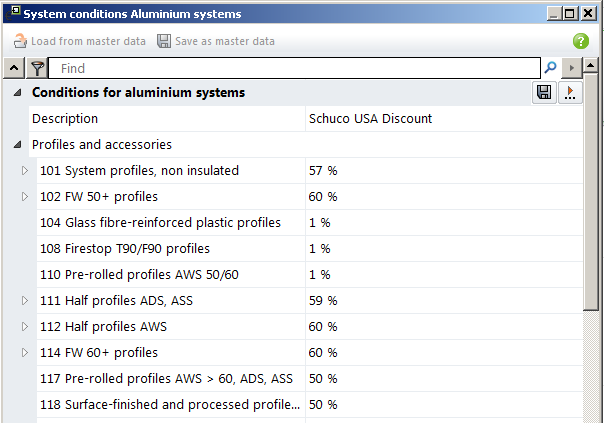Screen dimensions: 604x423
Task: Click Load from master data
Action: [x=79, y=41]
